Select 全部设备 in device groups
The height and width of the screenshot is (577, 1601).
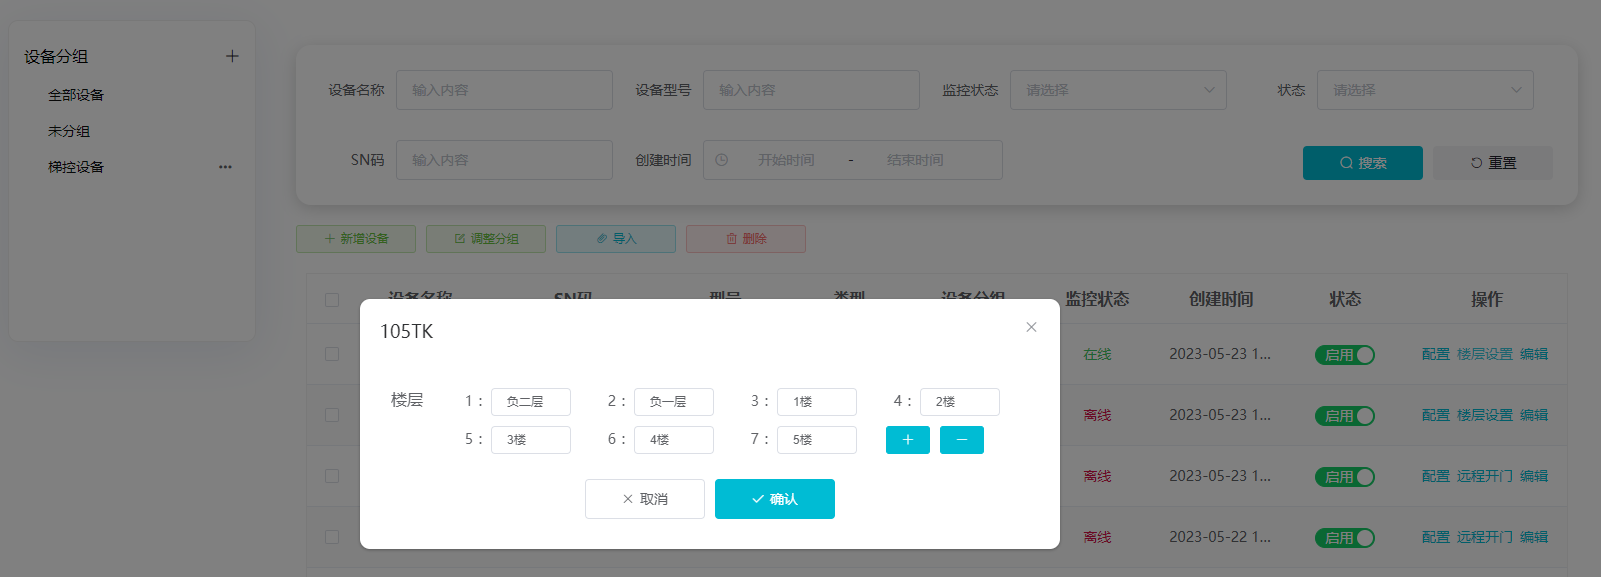pos(76,95)
